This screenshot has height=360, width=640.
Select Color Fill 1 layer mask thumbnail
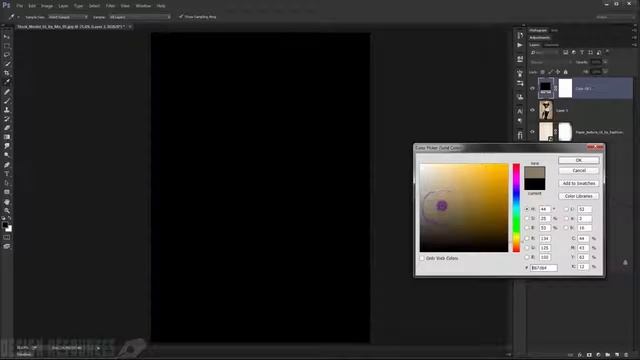coord(565,89)
